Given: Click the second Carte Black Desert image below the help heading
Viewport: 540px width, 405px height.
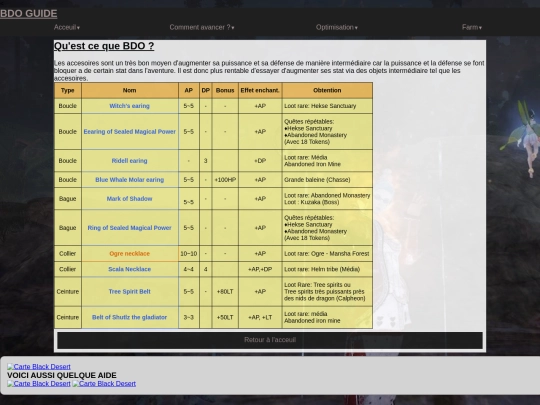Looking at the screenshot, I should [104, 384].
